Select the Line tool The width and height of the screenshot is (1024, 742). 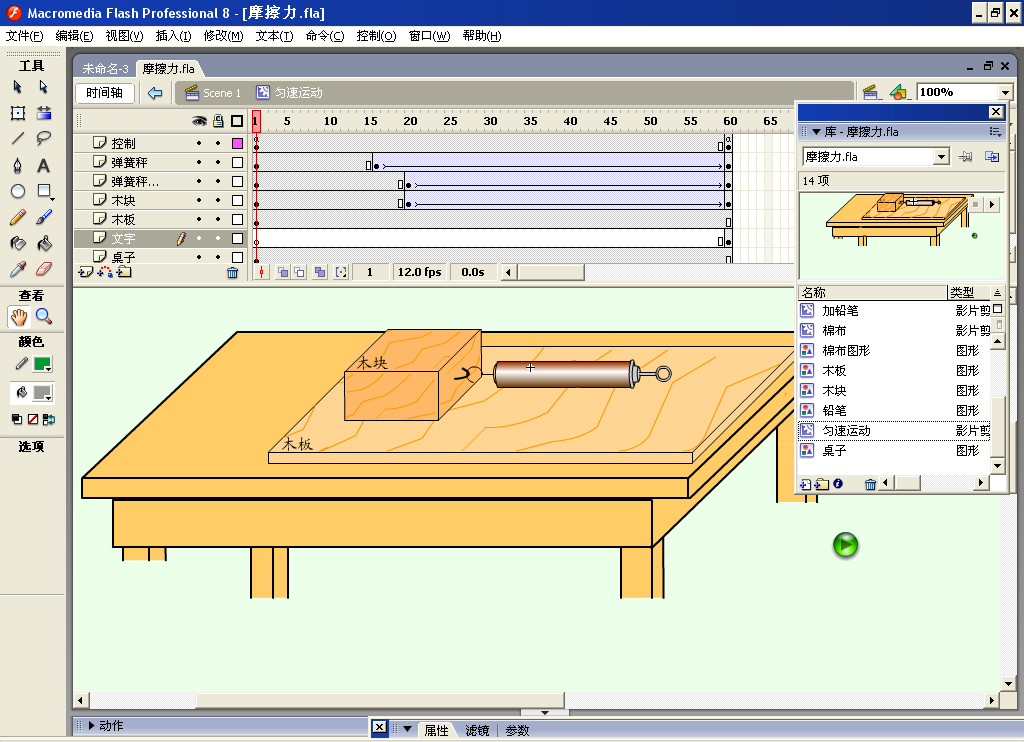[x=18, y=138]
